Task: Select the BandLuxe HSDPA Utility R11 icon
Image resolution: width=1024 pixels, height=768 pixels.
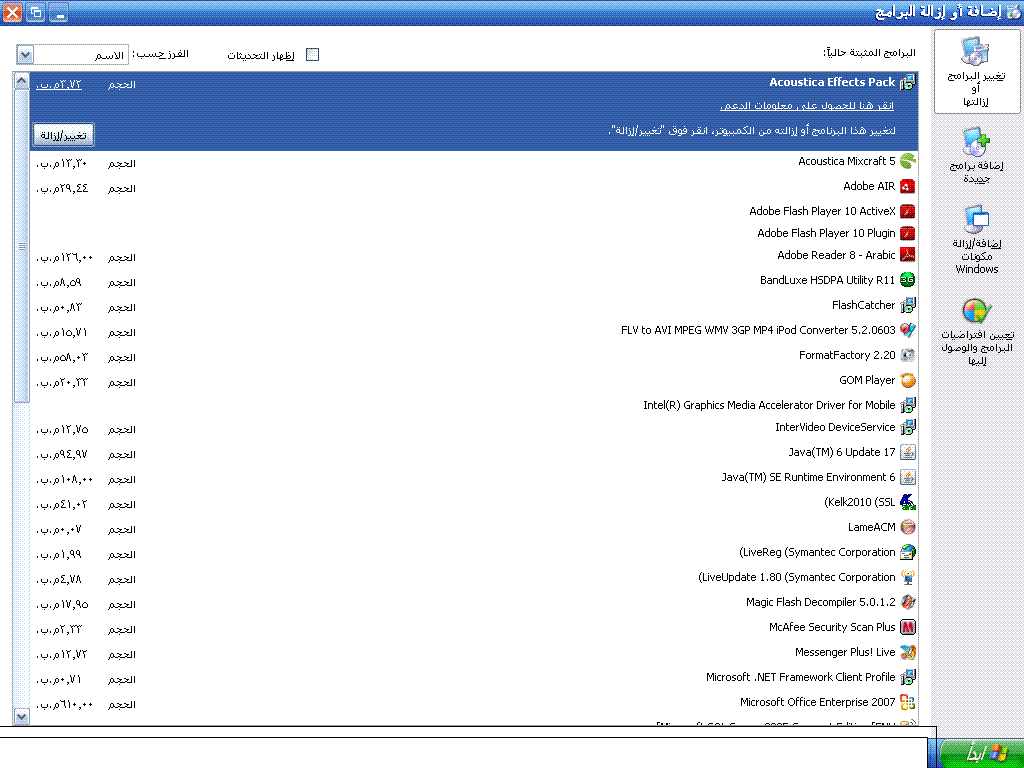Action: click(908, 280)
